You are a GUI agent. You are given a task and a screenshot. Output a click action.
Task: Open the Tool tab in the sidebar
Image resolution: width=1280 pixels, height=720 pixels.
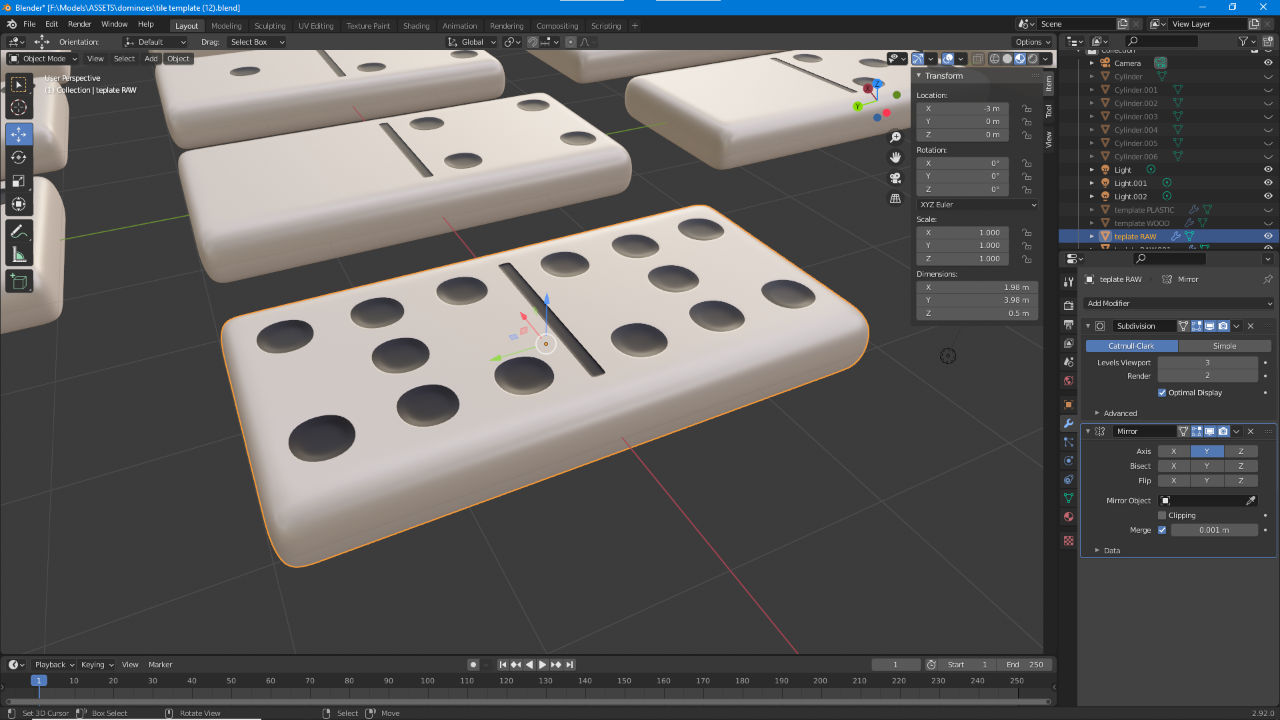click(x=1049, y=111)
